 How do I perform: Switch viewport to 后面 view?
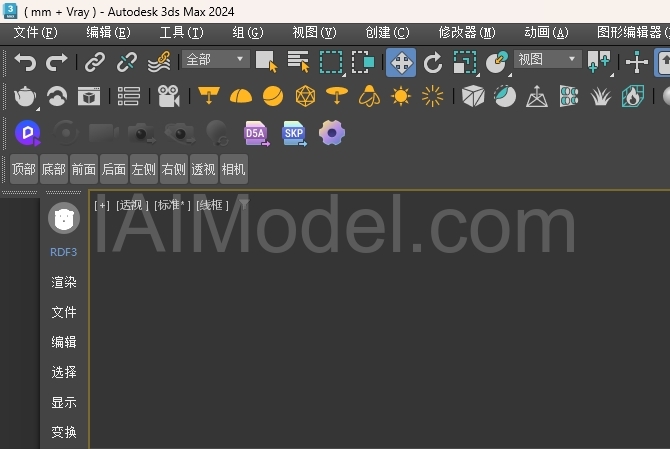(114, 169)
